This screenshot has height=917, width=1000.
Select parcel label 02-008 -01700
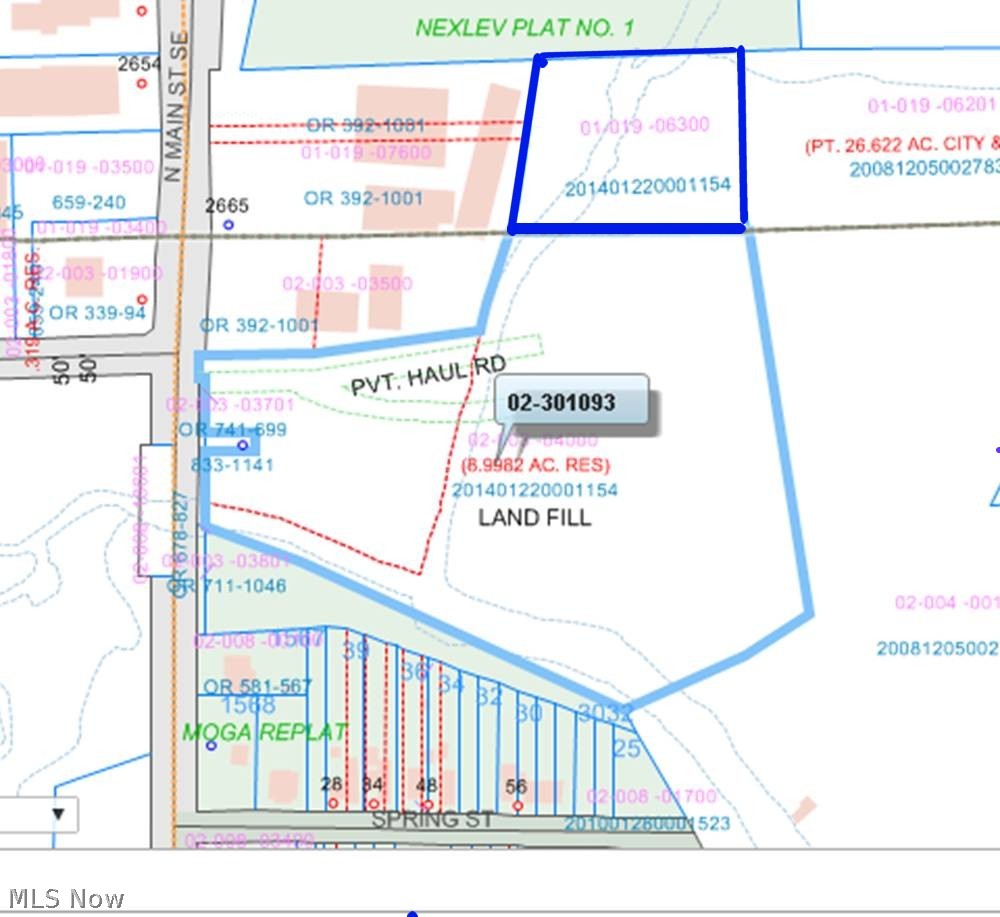click(652, 796)
